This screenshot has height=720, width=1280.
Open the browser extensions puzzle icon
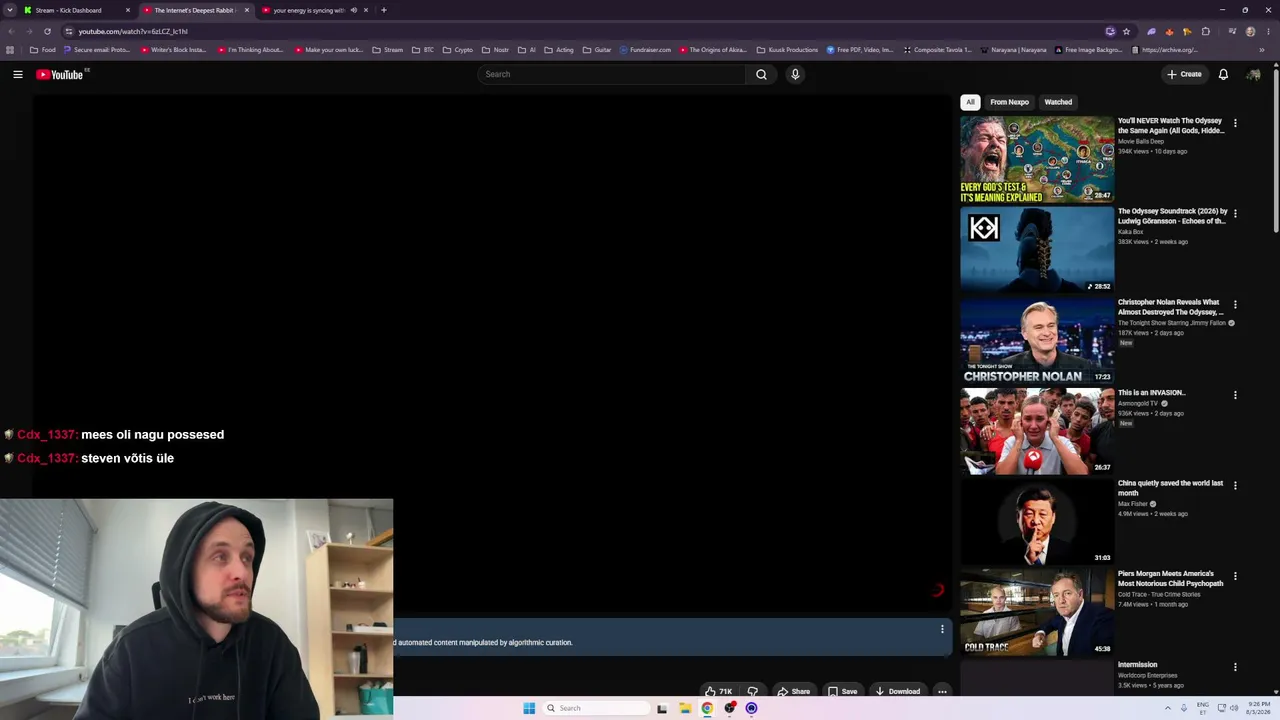coord(1206,31)
